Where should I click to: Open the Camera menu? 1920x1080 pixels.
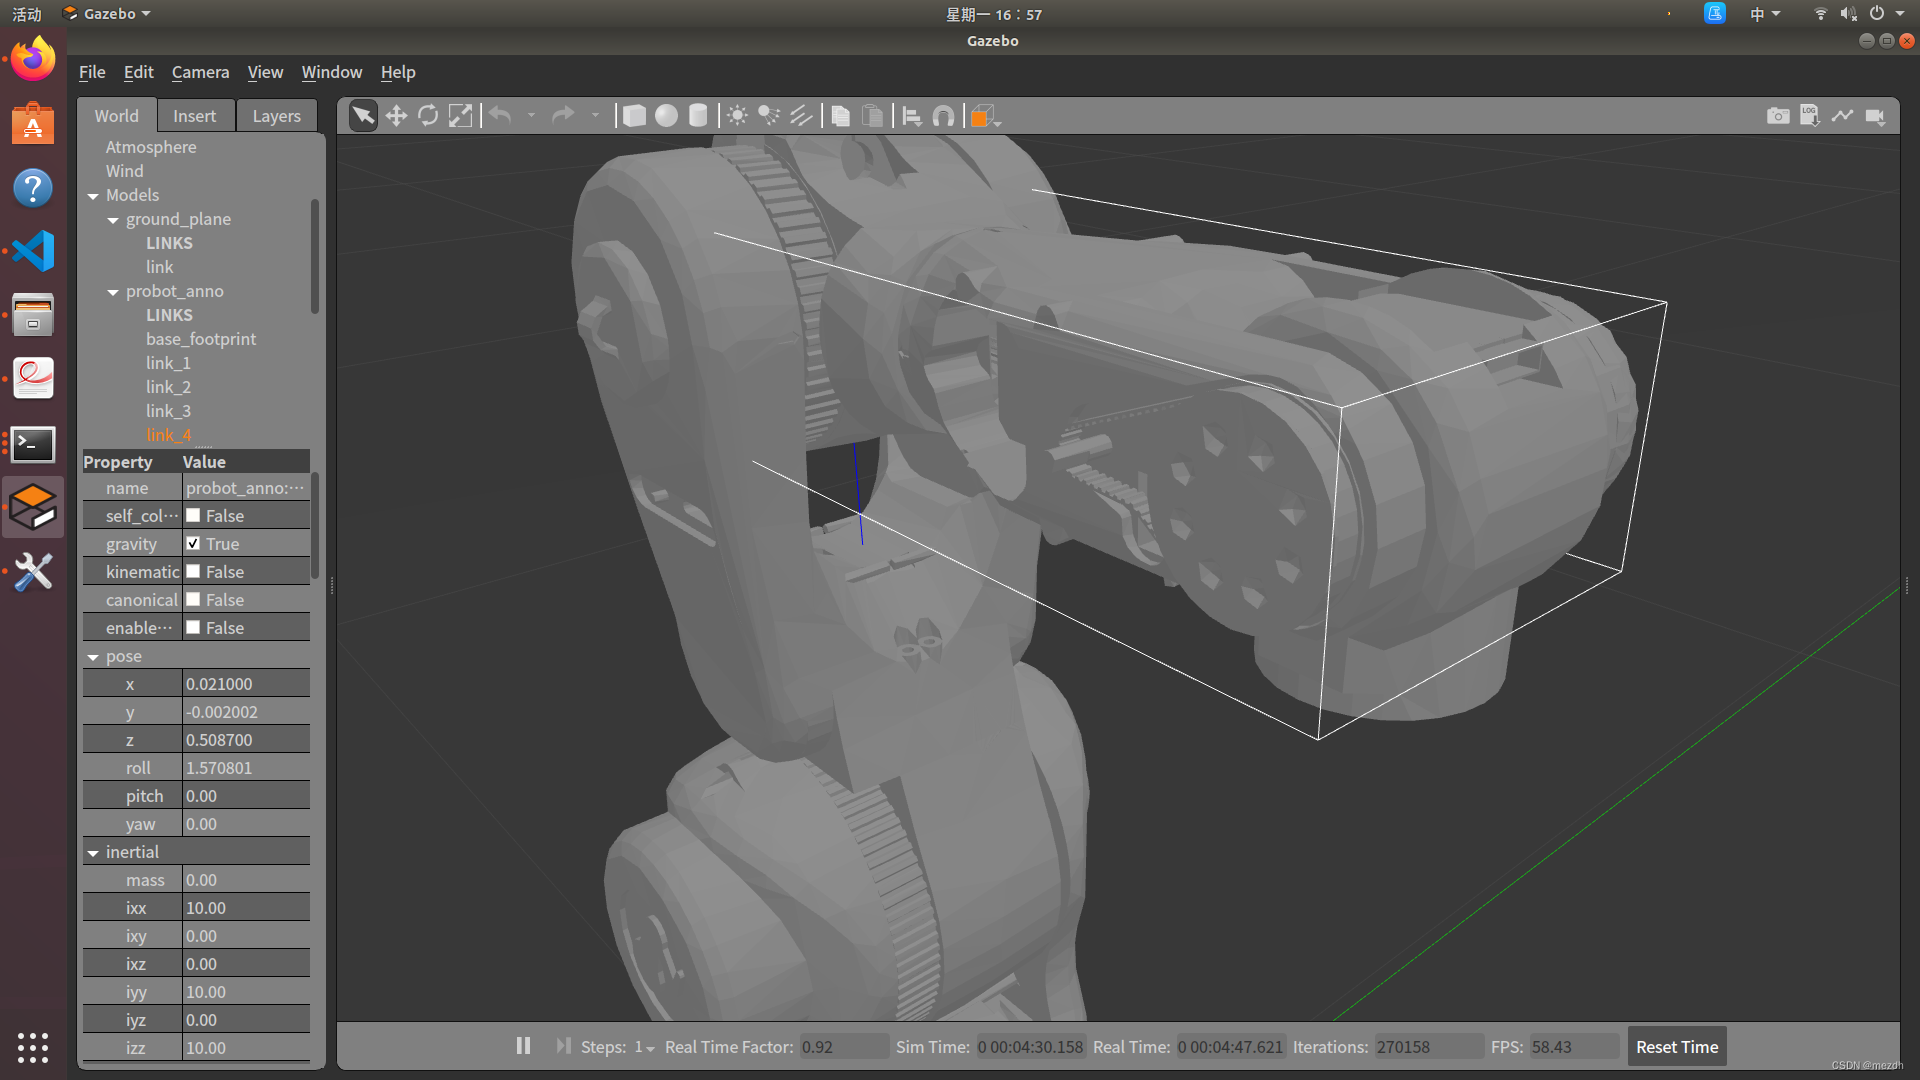(x=200, y=72)
